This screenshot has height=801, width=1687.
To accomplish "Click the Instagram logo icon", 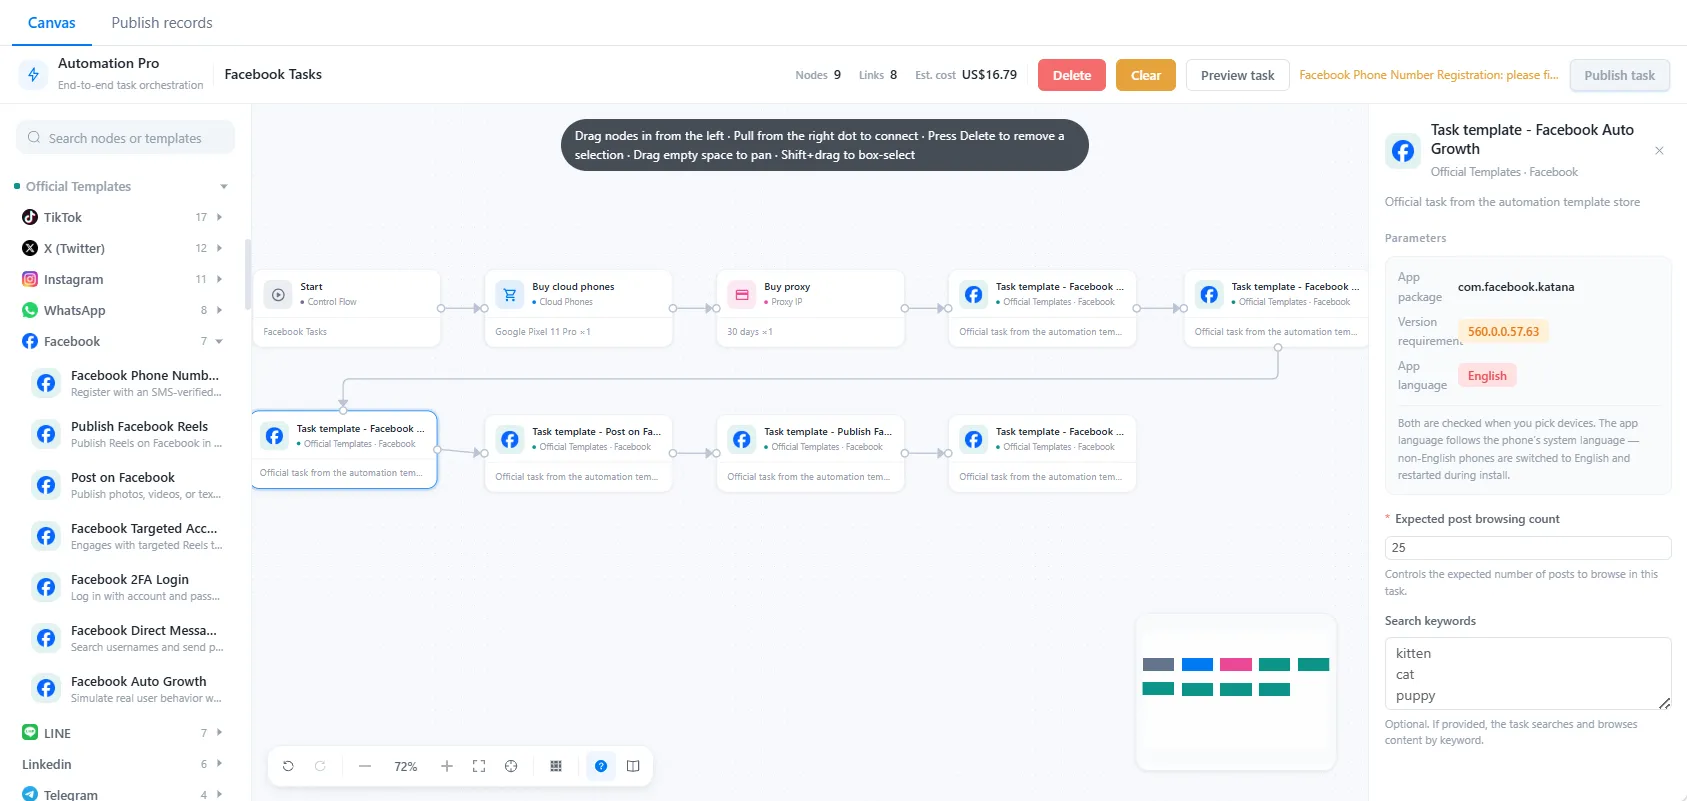I will [30, 279].
